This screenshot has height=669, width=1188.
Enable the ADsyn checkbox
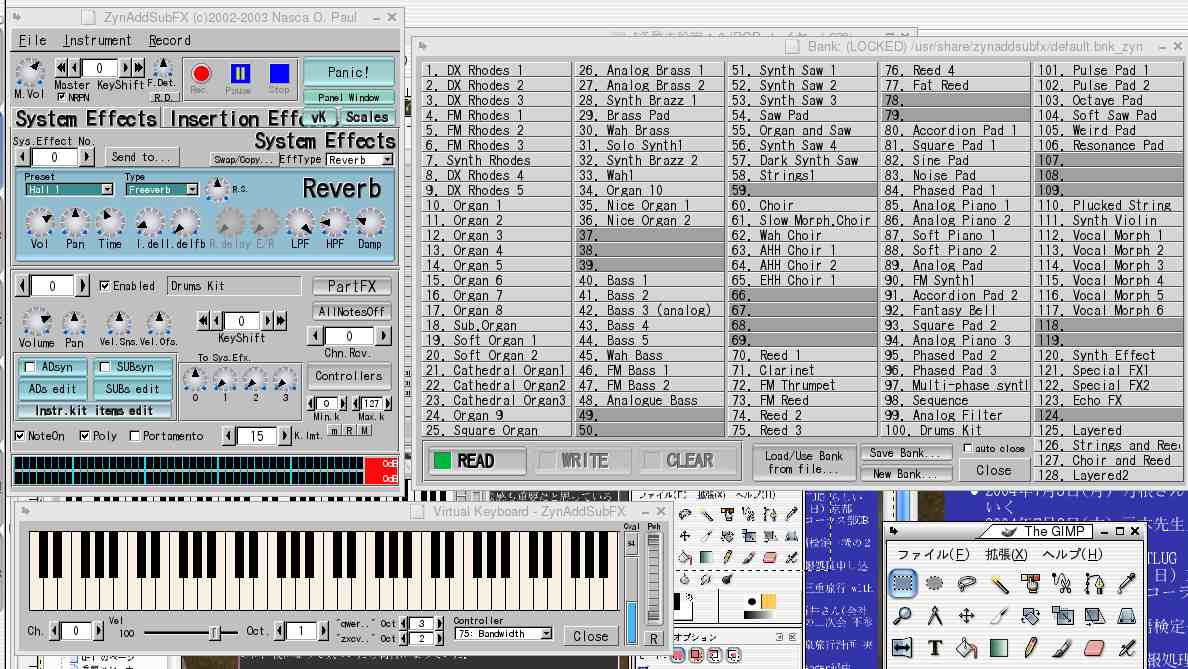coord(30,367)
